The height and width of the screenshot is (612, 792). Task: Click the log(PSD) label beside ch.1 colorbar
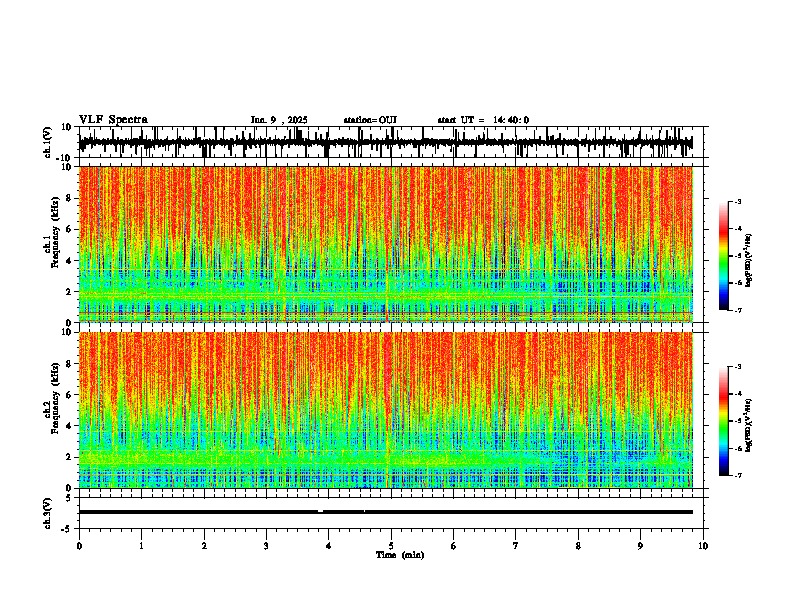tap(748, 261)
